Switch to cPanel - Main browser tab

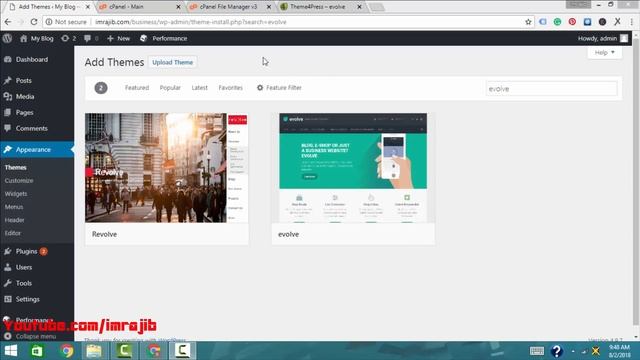[x=139, y=7]
